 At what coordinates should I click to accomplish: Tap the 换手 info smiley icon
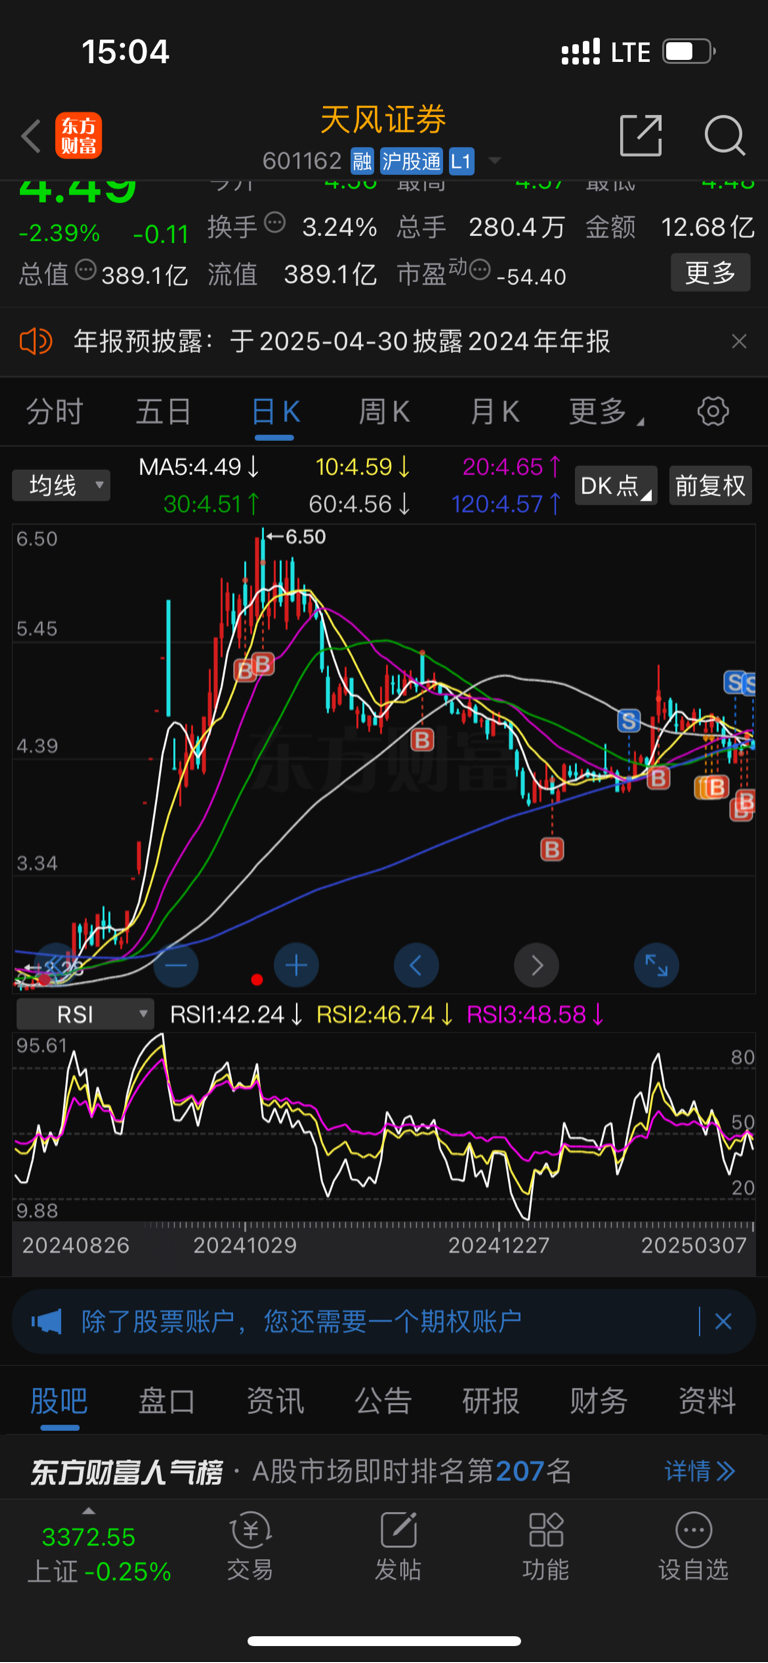click(275, 224)
